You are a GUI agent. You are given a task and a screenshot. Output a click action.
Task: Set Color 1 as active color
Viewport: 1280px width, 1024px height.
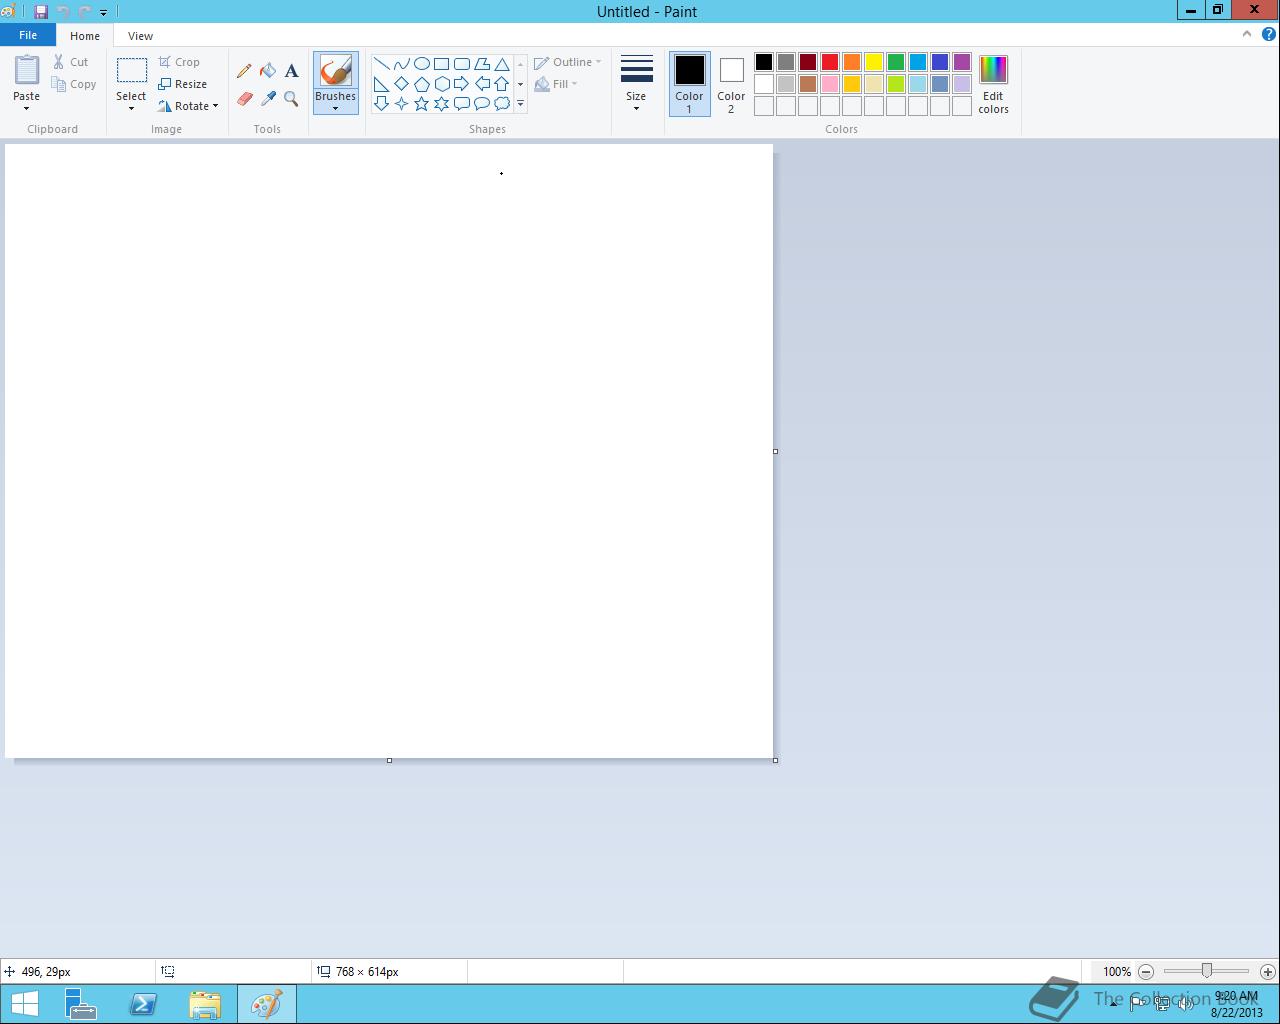coord(689,83)
